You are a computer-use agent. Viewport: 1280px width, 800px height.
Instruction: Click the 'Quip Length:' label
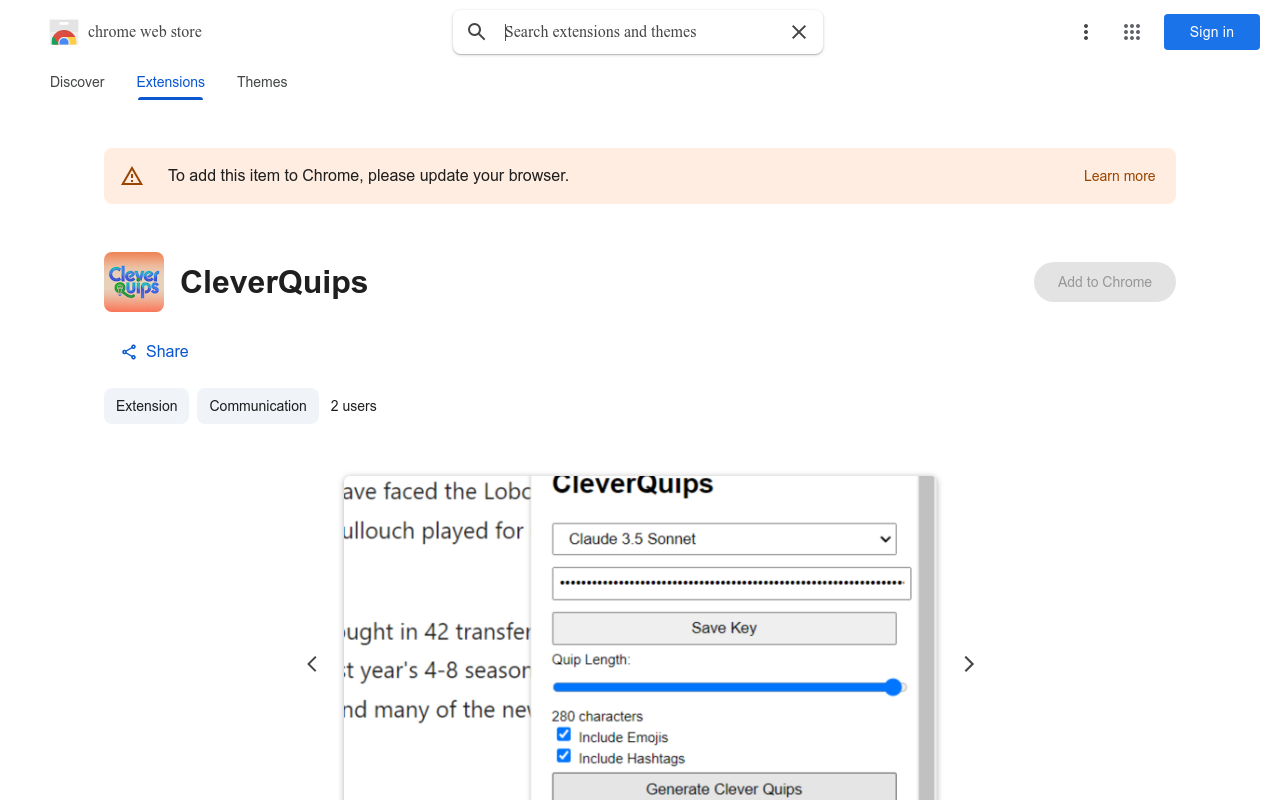pos(591,660)
